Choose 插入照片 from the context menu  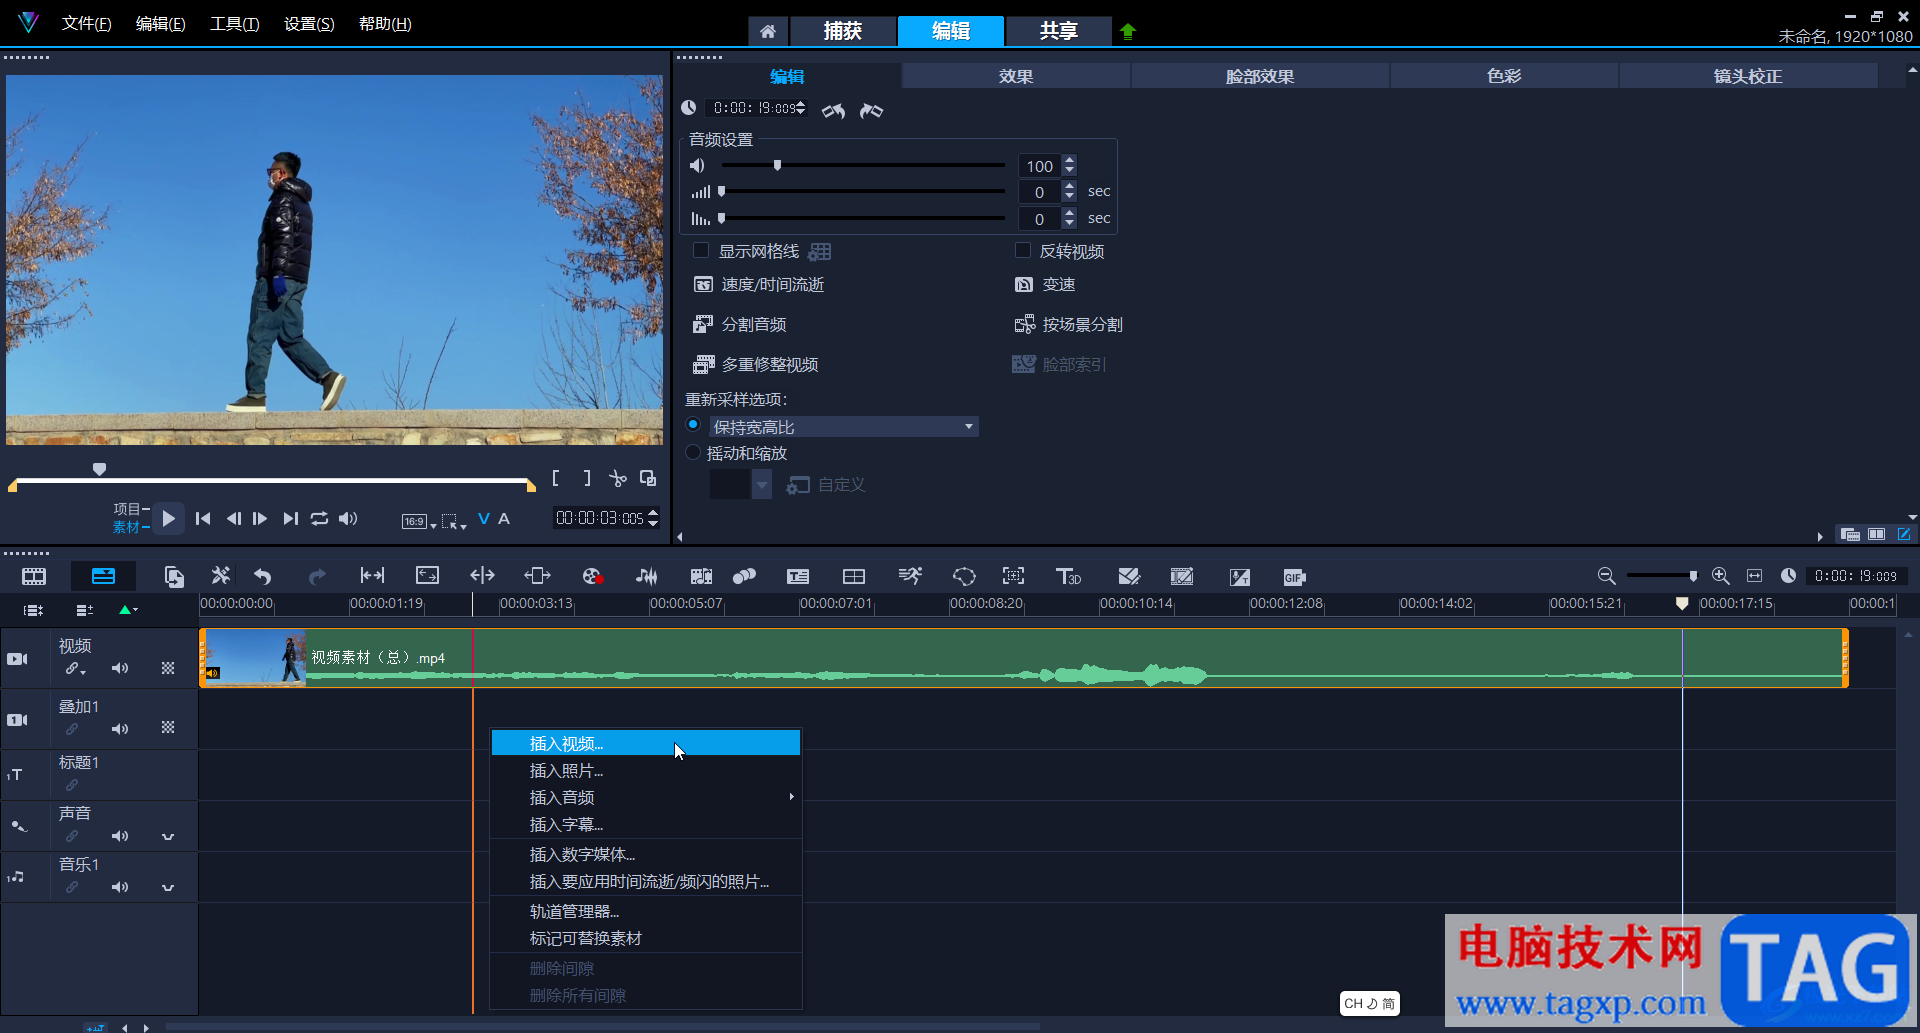click(x=566, y=771)
